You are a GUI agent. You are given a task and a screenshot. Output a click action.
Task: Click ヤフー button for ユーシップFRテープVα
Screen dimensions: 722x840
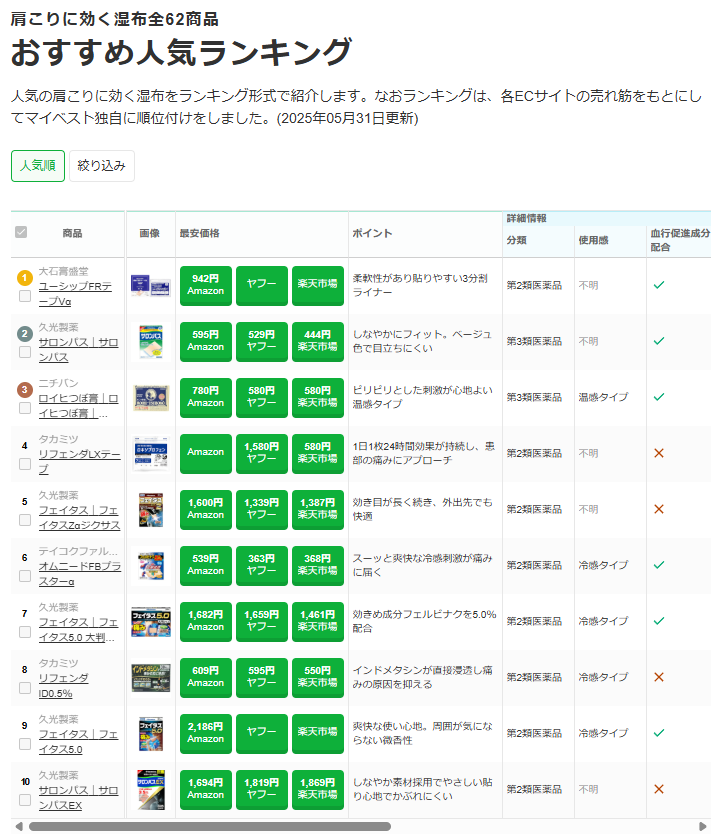[x=262, y=286]
